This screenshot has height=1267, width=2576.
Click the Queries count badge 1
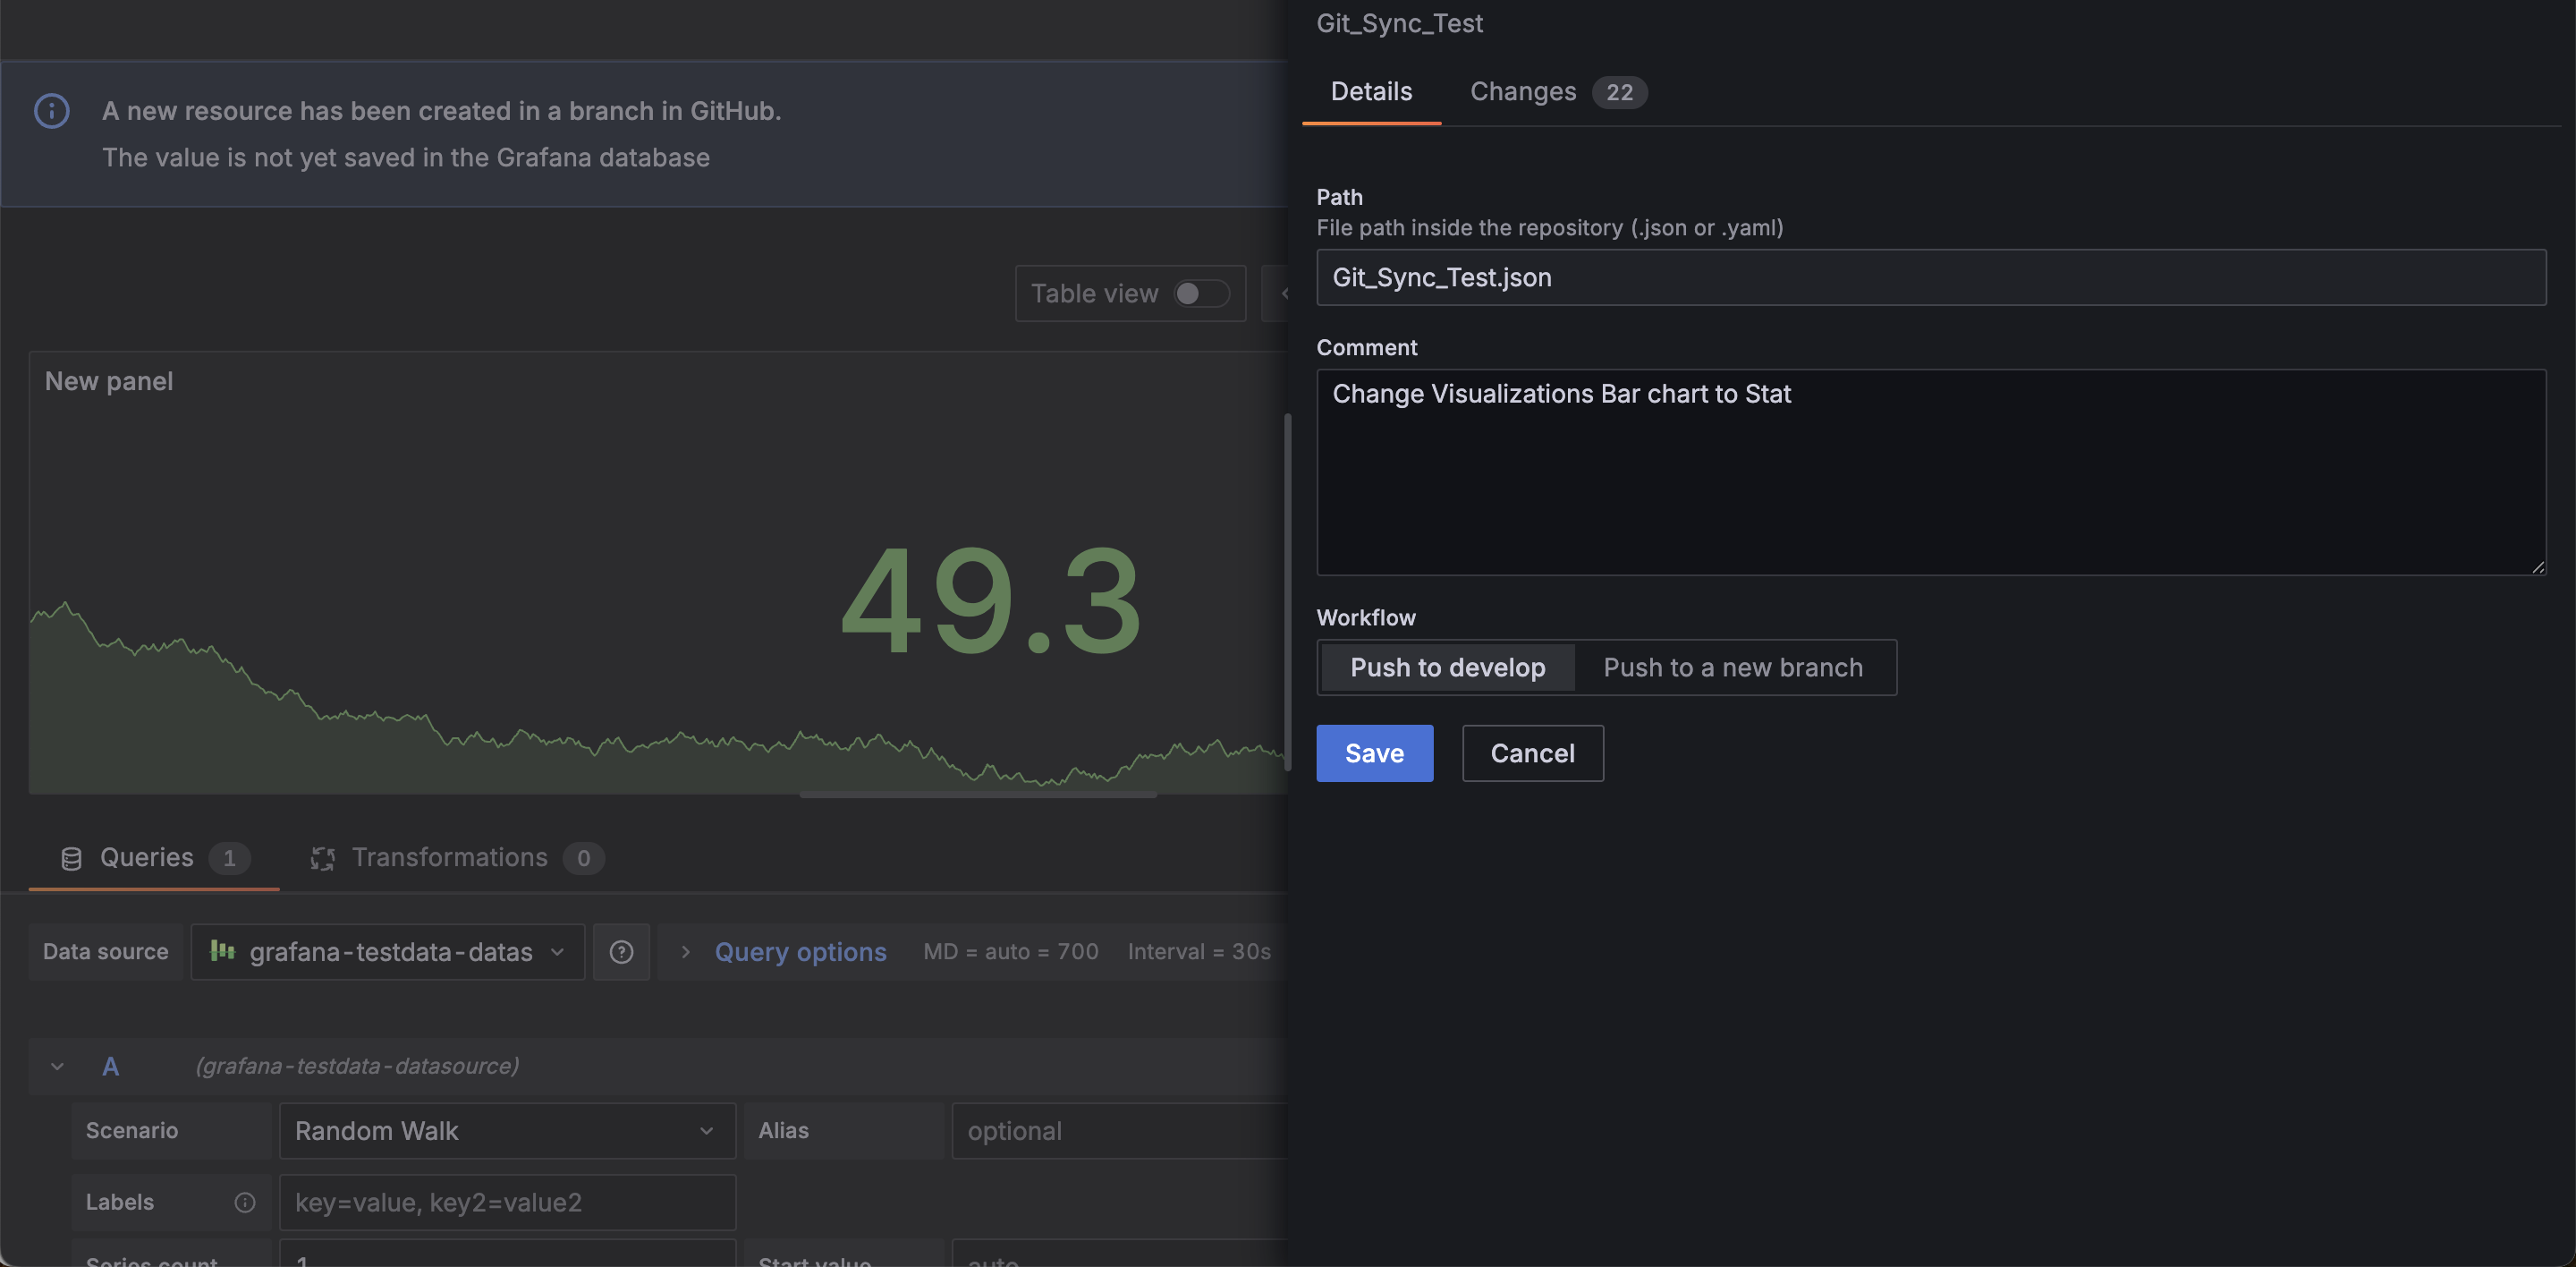(x=229, y=859)
